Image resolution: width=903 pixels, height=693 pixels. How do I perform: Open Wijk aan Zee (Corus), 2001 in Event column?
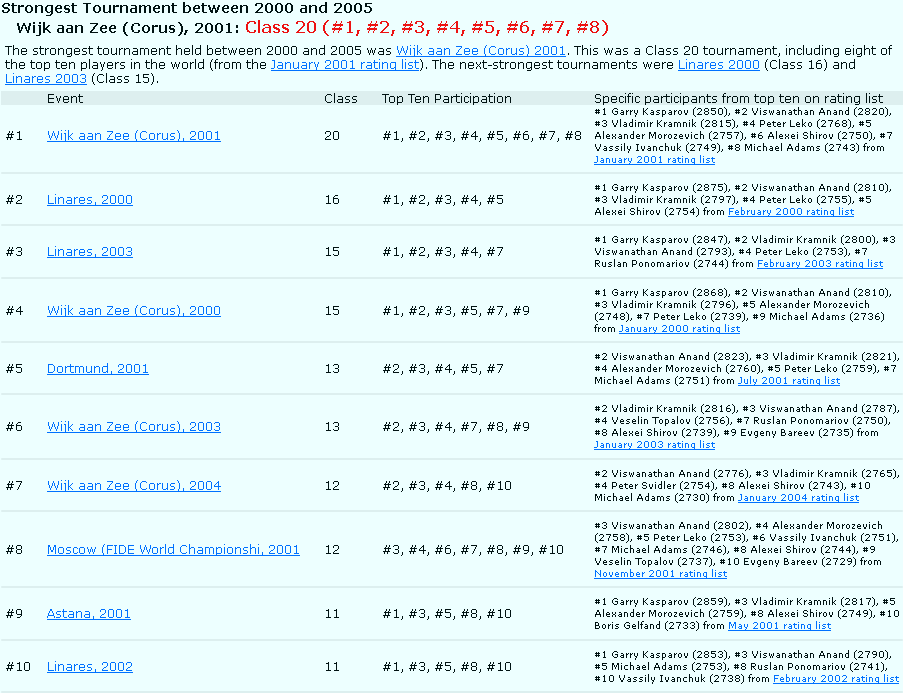[x=134, y=135]
